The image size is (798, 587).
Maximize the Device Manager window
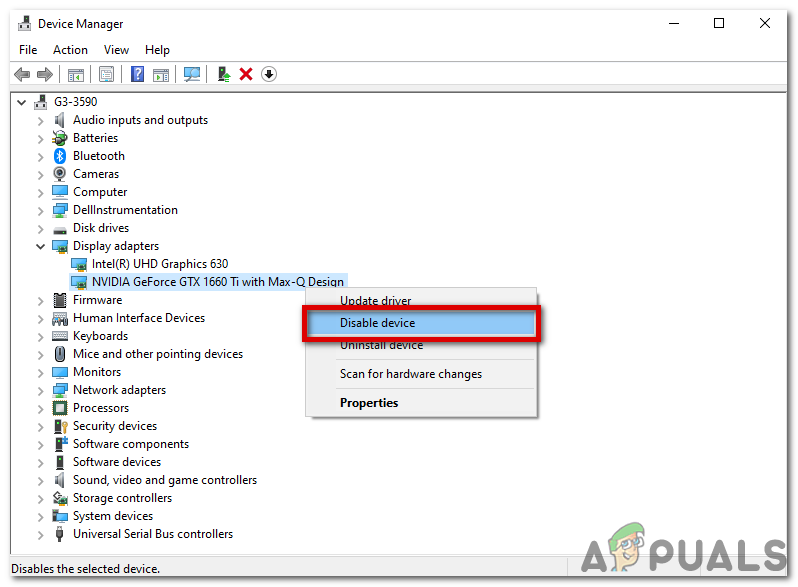(719, 23)
